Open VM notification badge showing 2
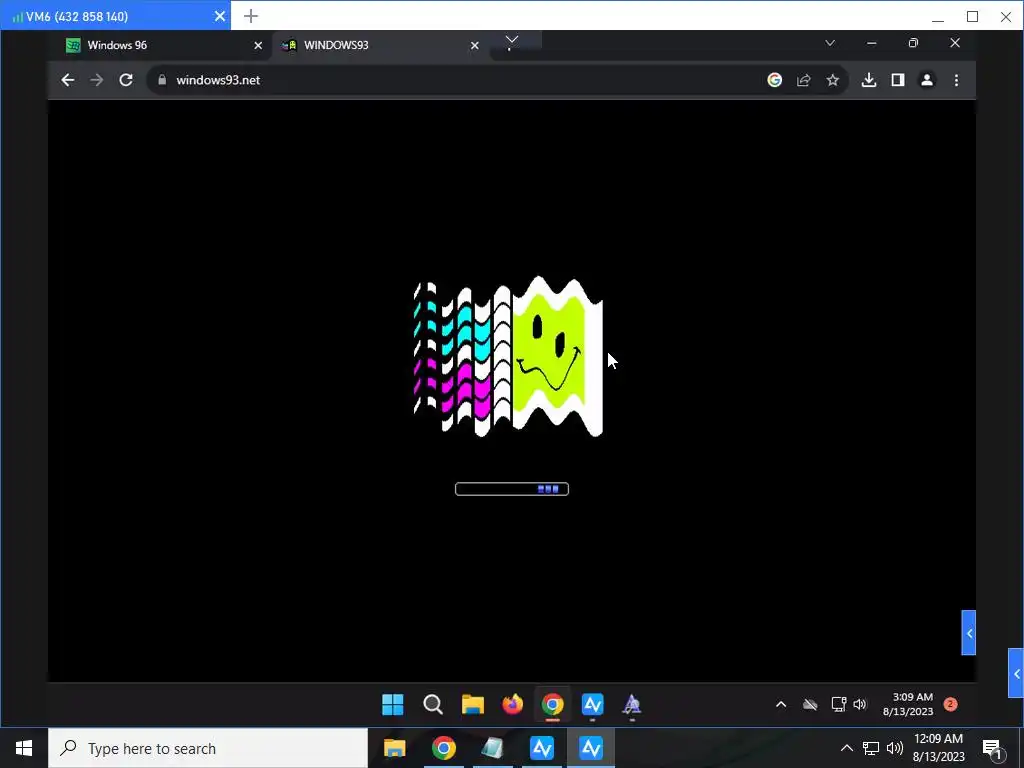Viewport: 1024px width, 768px height. point(951,704)
